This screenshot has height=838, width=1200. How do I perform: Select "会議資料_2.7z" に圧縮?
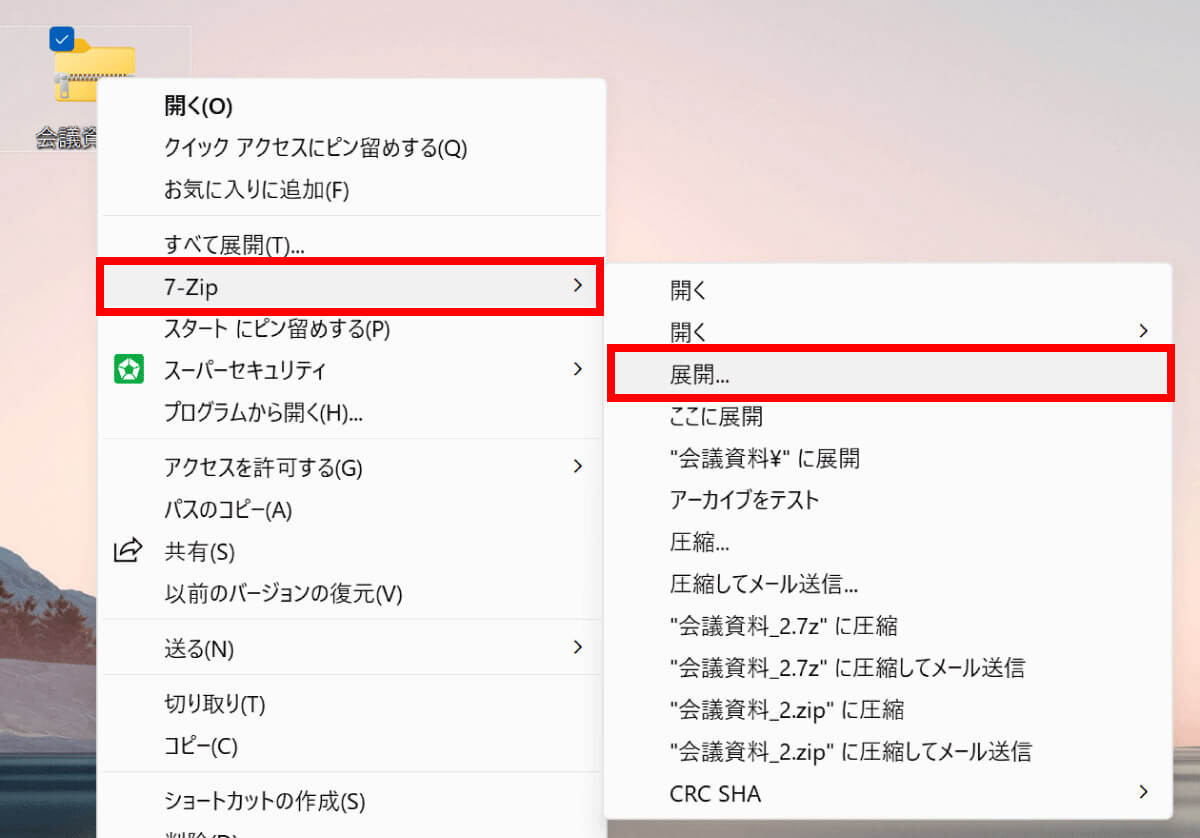coord(889,626)
